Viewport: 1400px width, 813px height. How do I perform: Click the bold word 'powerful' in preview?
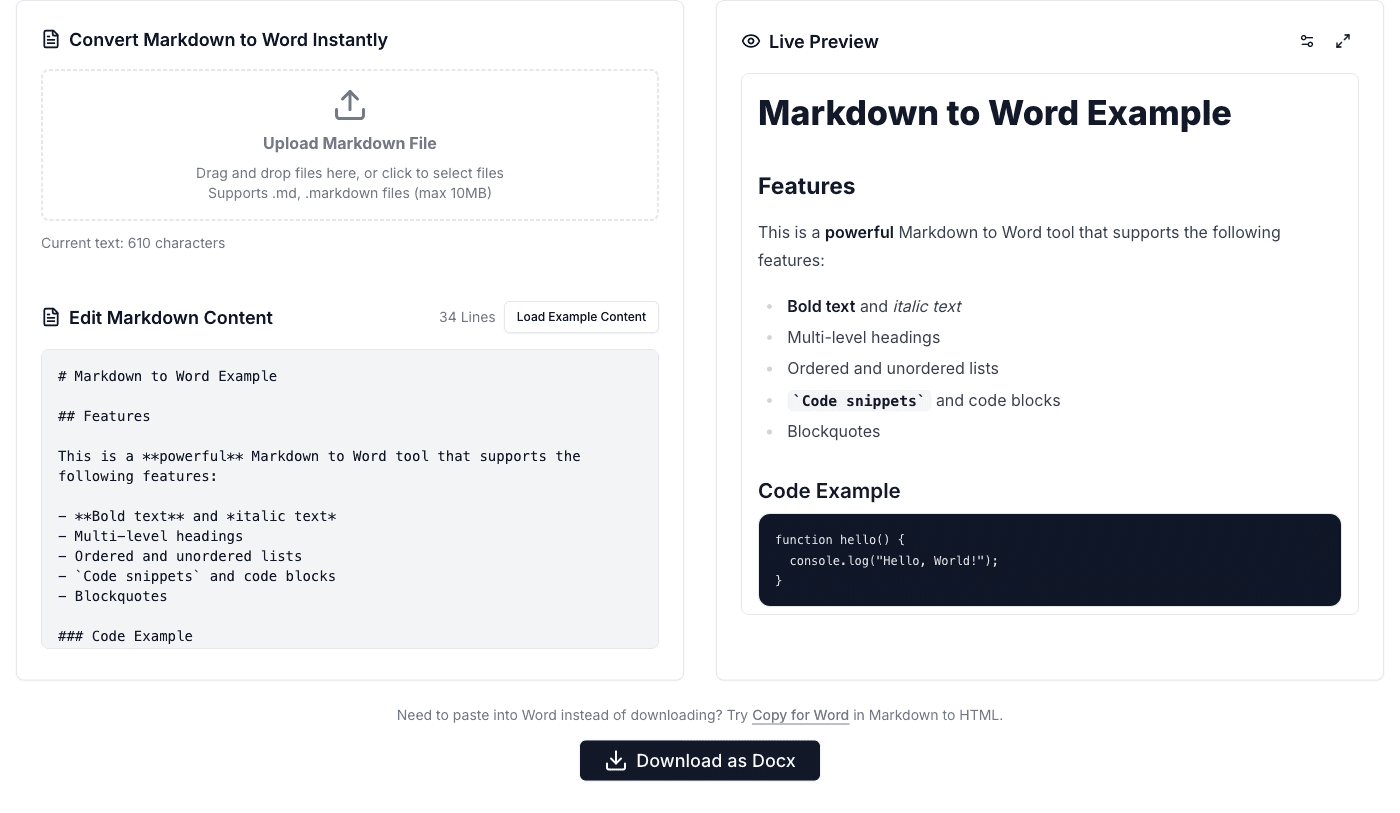pyautogui.click(x=859, y=232)
